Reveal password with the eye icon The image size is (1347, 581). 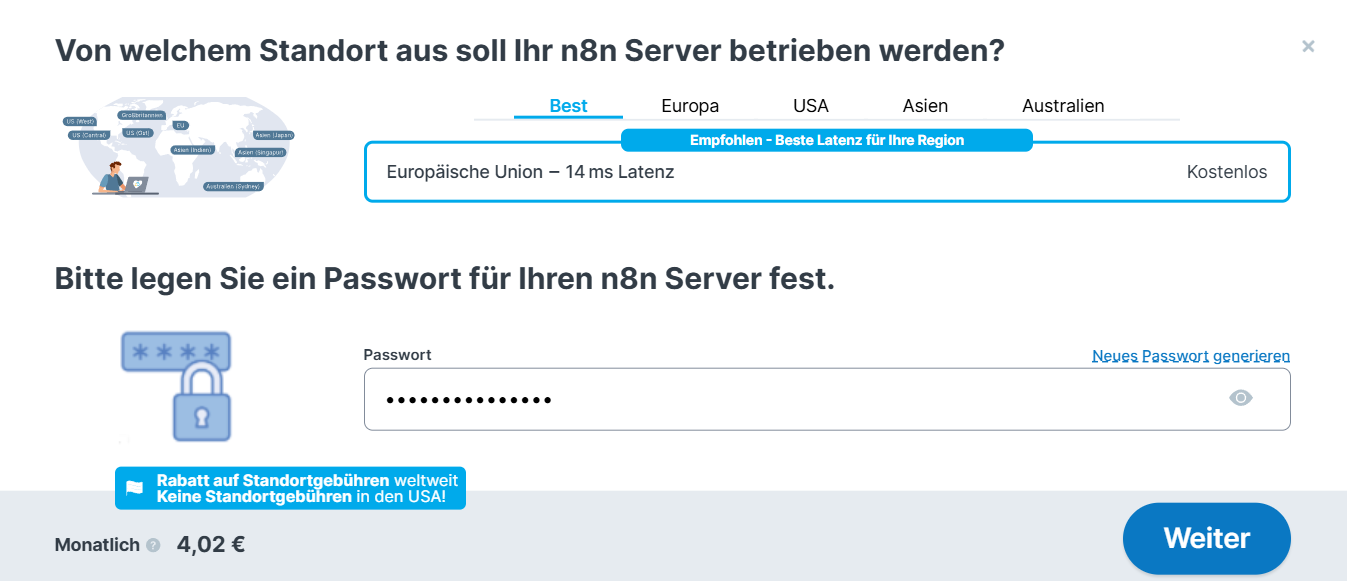pyautogui.click(x=1241, y=398)
